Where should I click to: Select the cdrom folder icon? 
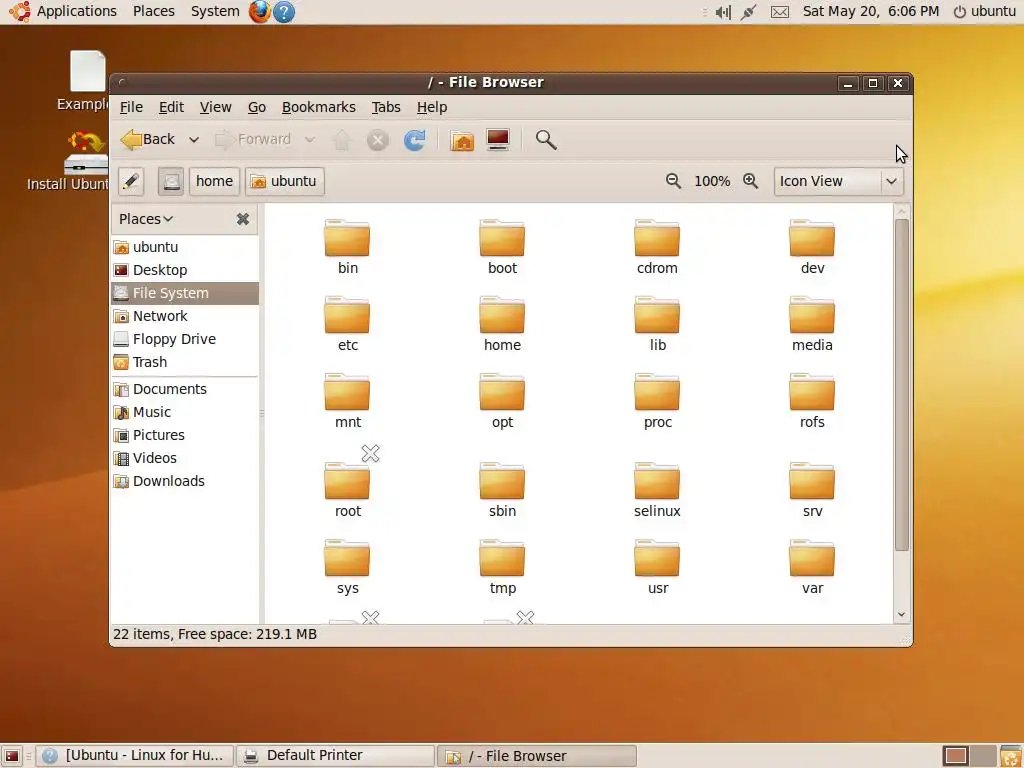(x=657, y=238)
